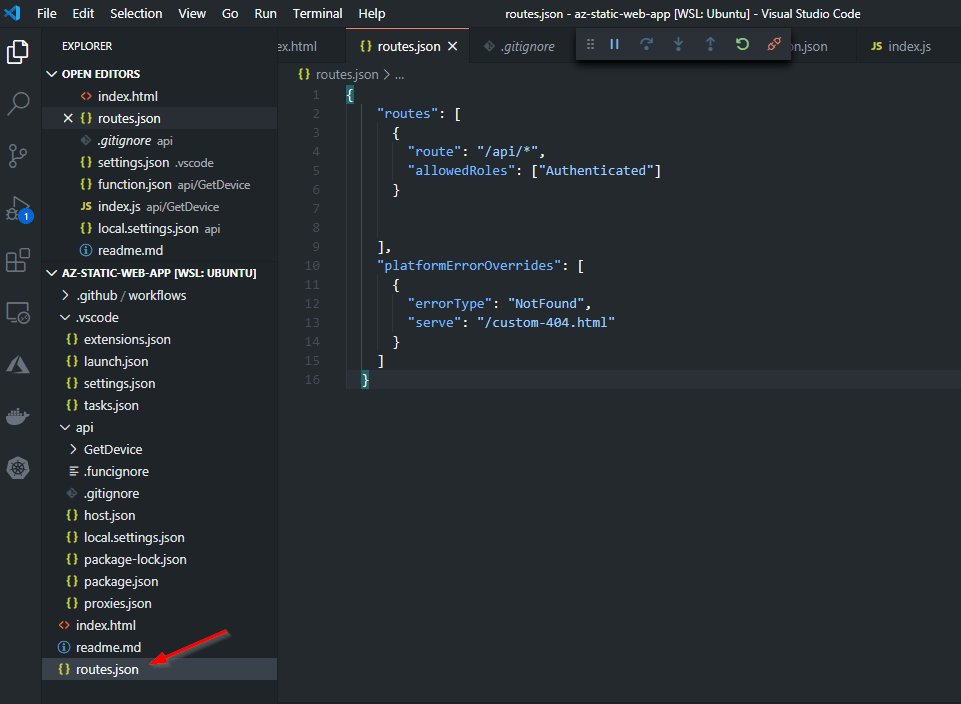This screenshot has width=961, height=704.
Task: Open the Terminal menu
Action: click(x=317, y=14)
